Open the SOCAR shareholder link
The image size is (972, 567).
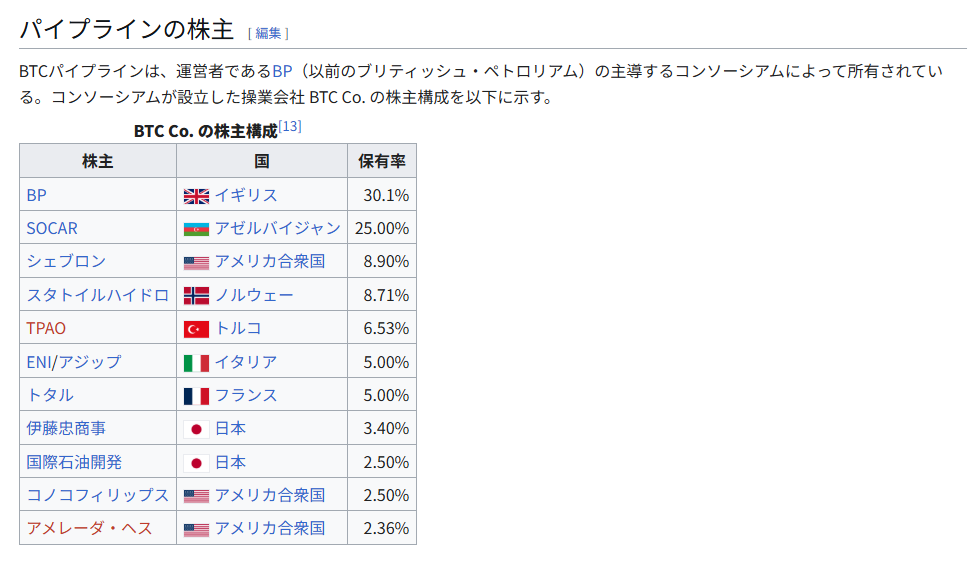[52, 228]
